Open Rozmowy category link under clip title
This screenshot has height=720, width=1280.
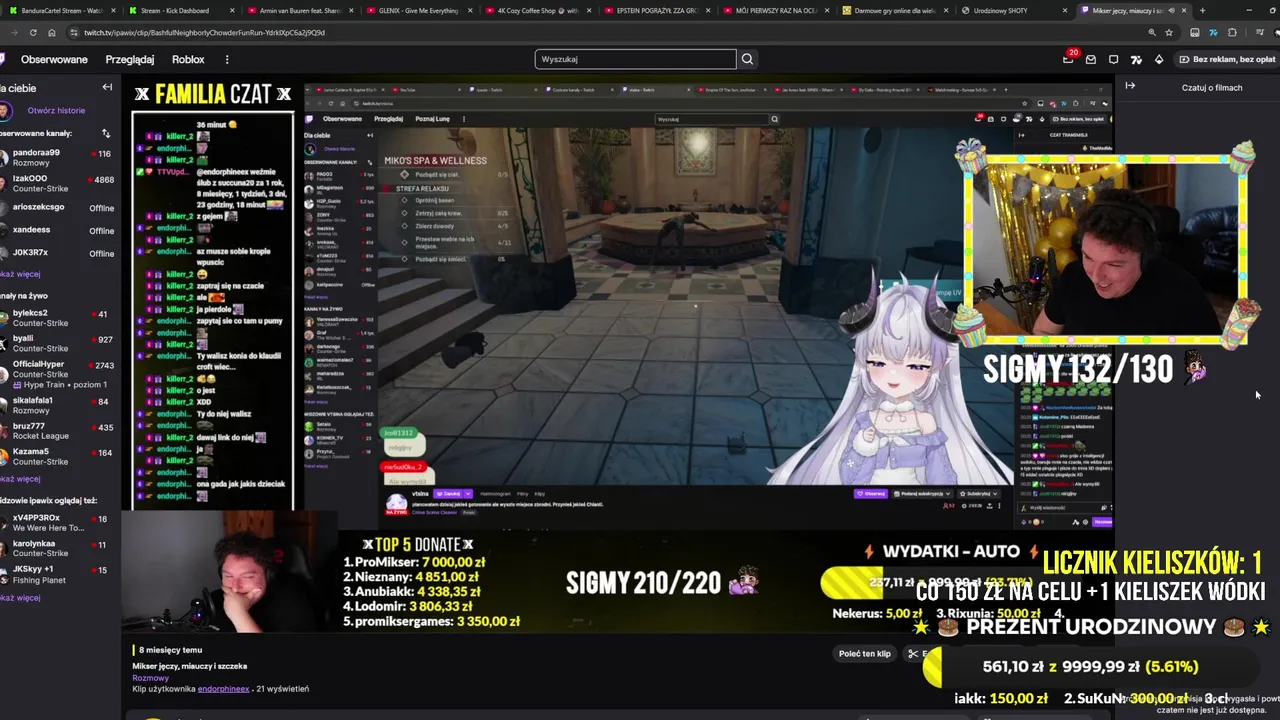tap(151, 678)
